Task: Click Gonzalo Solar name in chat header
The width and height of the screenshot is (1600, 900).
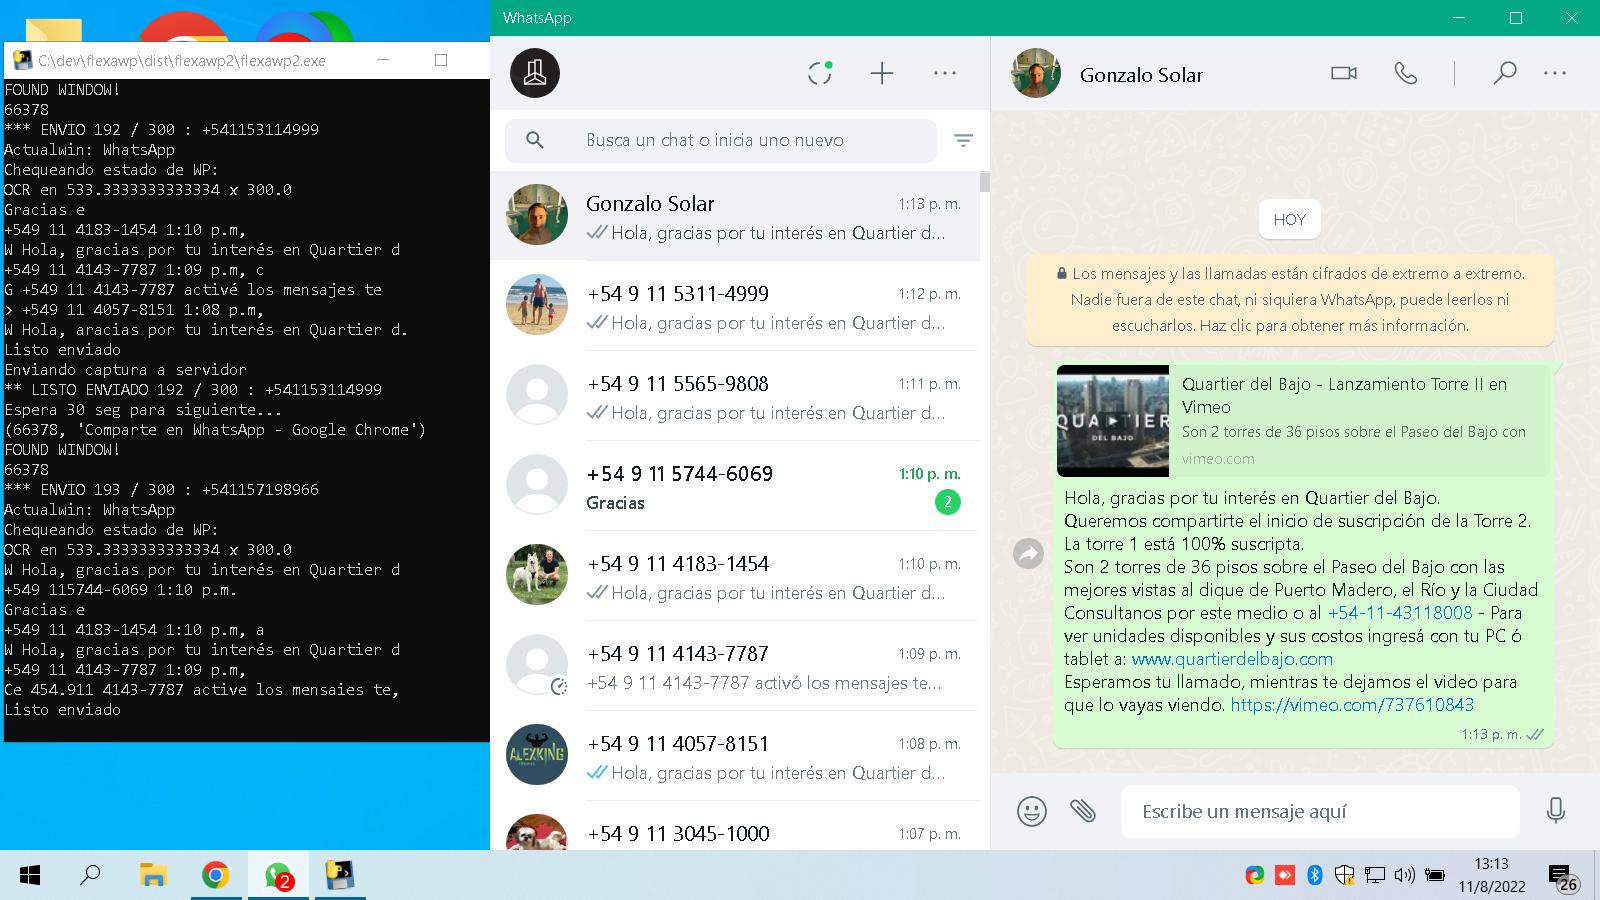Action: pyautogui.click(x=1141, y=74)
